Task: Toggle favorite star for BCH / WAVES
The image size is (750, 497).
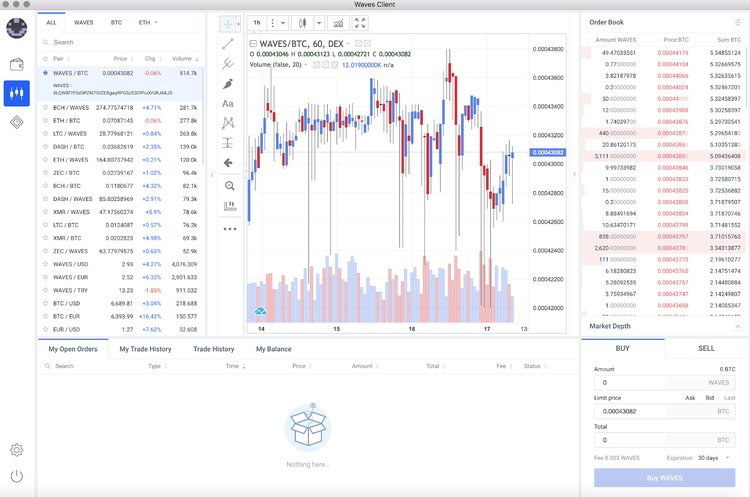Action: point(45,106)
